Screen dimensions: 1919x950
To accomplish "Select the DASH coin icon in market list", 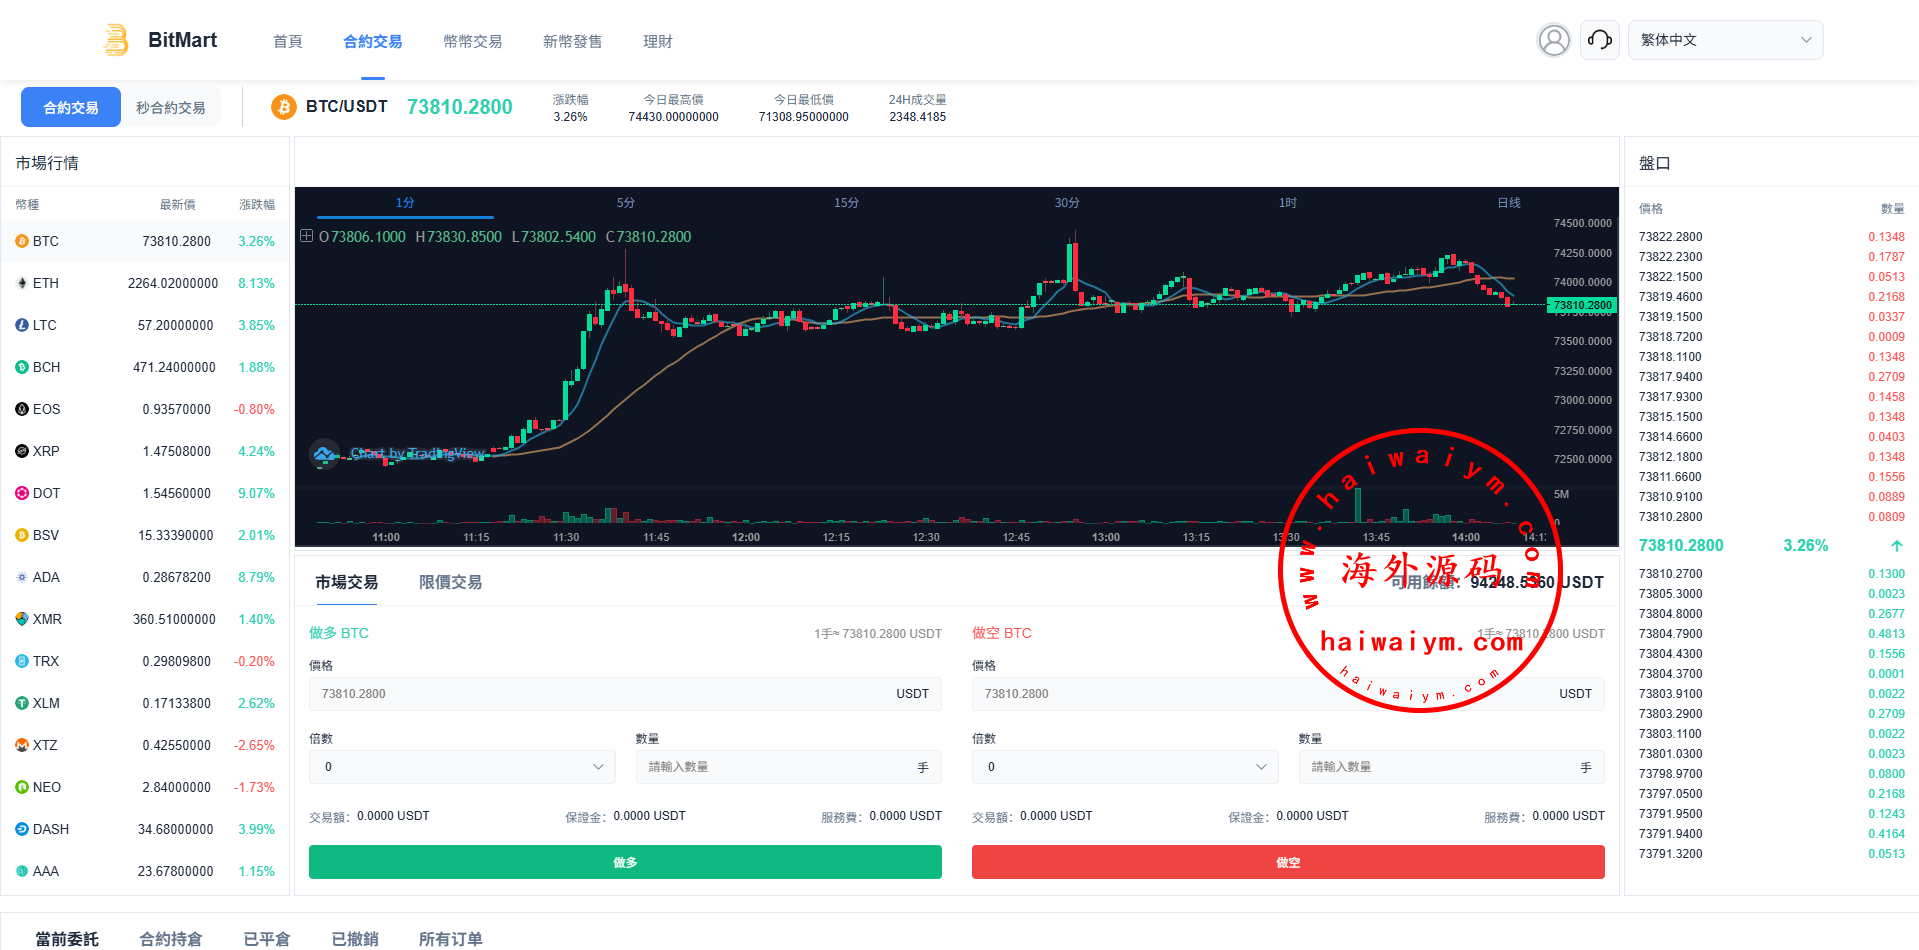I will 22,829.
